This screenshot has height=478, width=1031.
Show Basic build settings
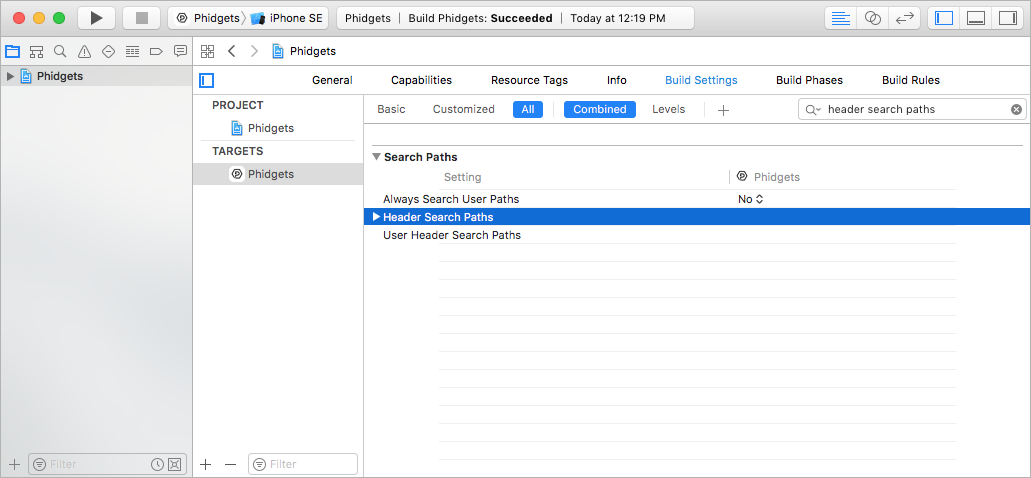[391, 109]
